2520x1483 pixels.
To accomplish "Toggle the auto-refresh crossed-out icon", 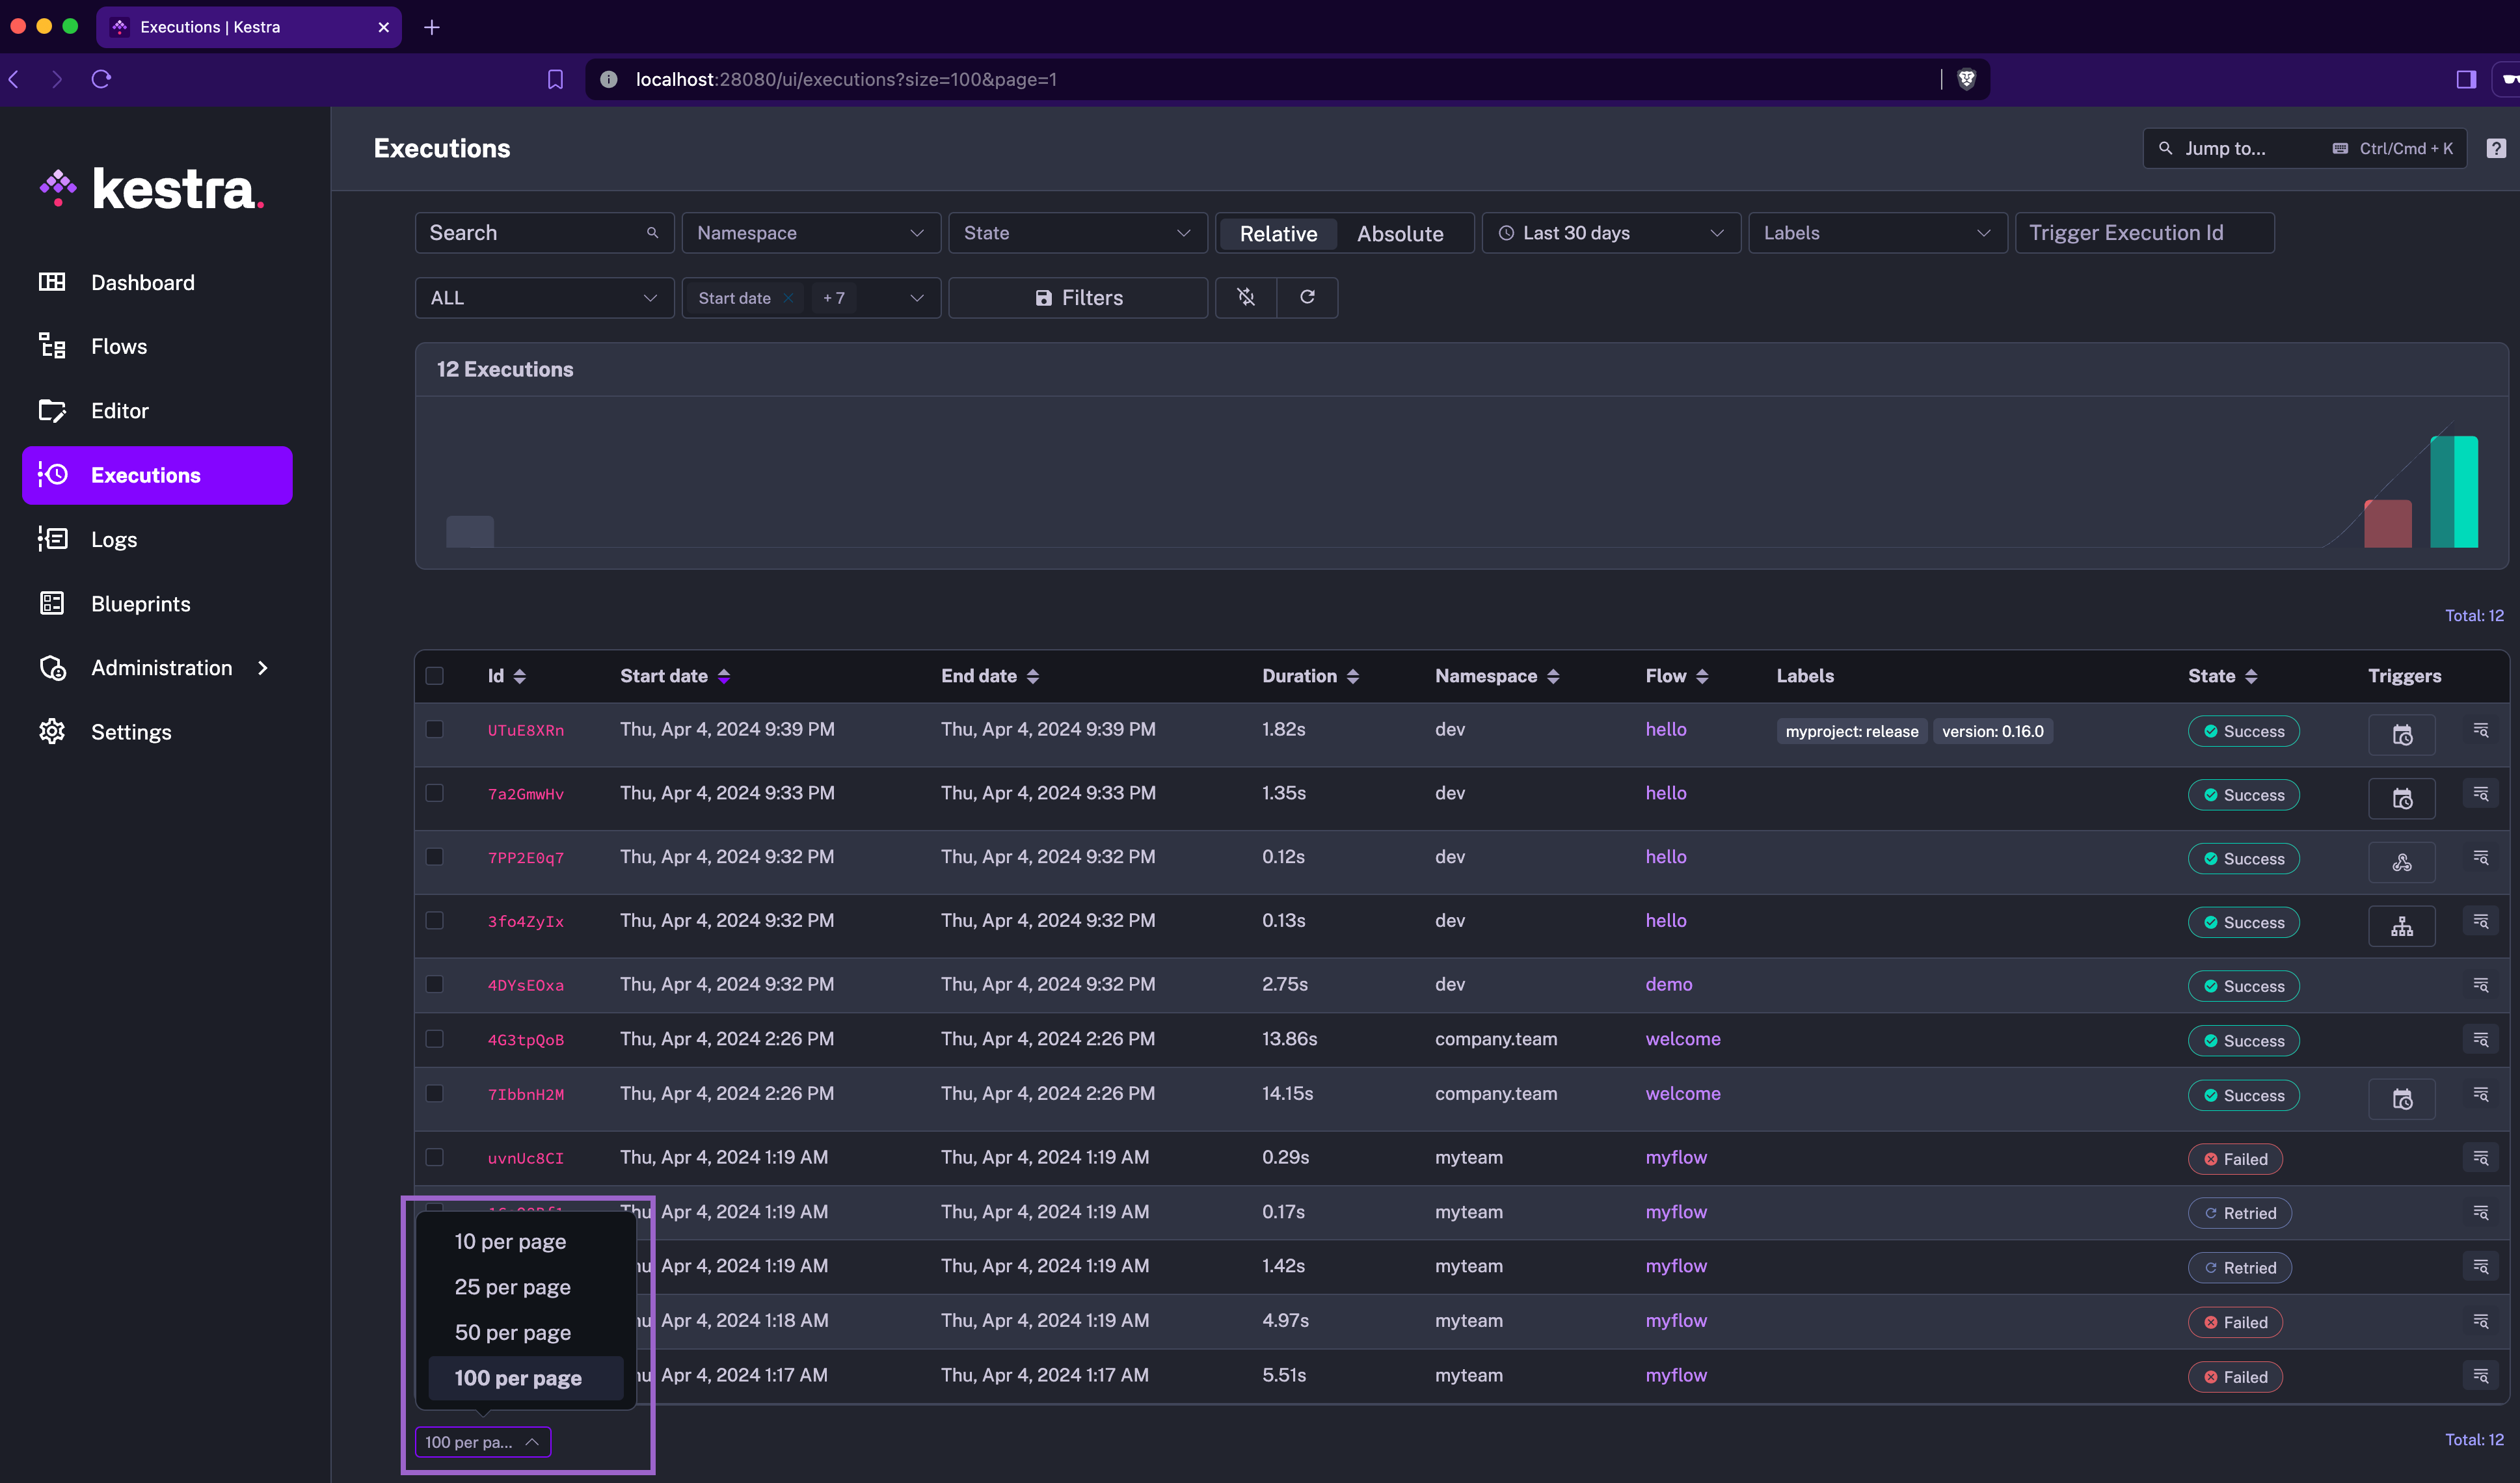I will coord(1246,297).
